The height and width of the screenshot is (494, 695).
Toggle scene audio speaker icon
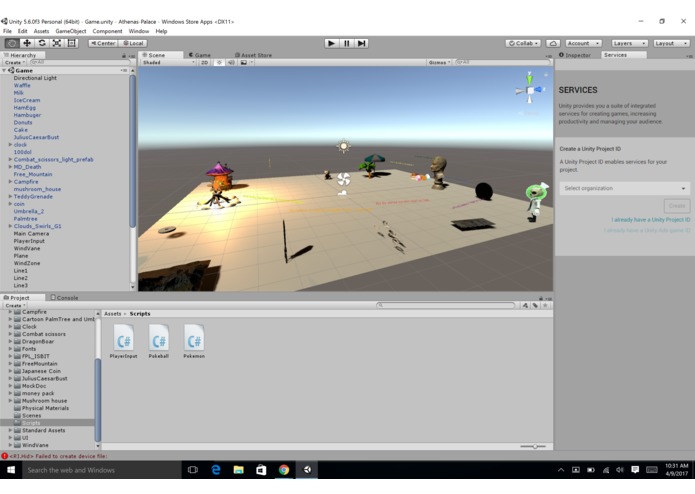tap(231, 62)
